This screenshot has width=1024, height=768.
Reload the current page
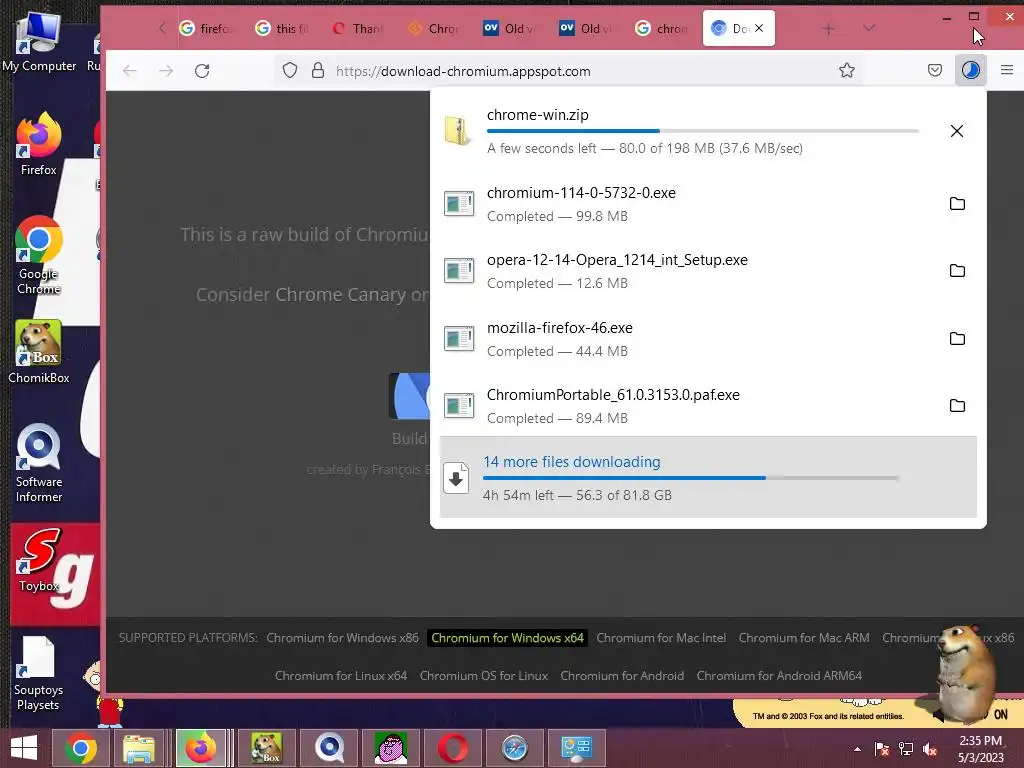click(x=202, y=71)
